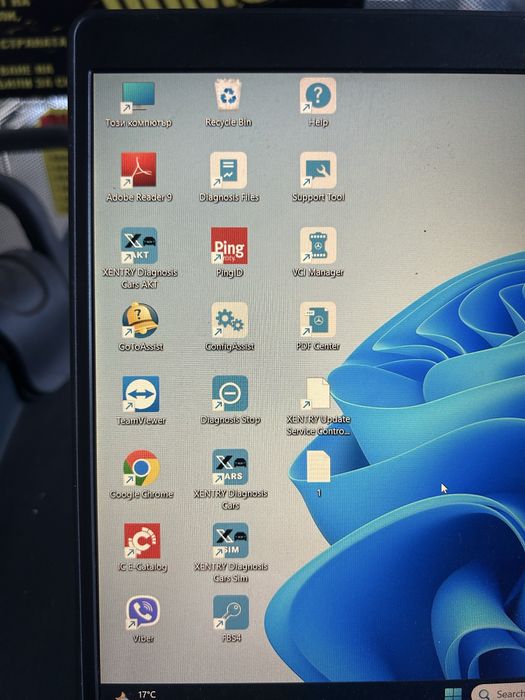
Task: Open the Help shortcut icon
Action: pos(318,96)
